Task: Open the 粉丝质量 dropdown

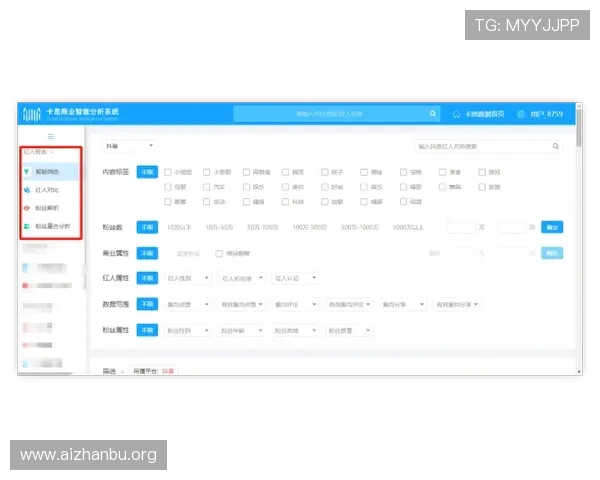Action: [x=349, y=330]
